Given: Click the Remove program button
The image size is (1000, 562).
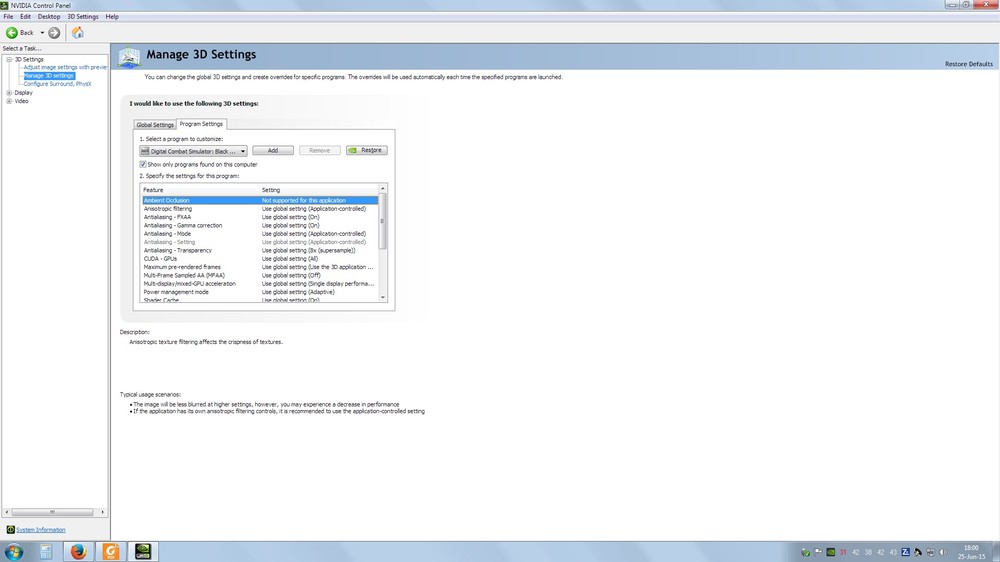Looking at the screenshot, I should point(320,151).
